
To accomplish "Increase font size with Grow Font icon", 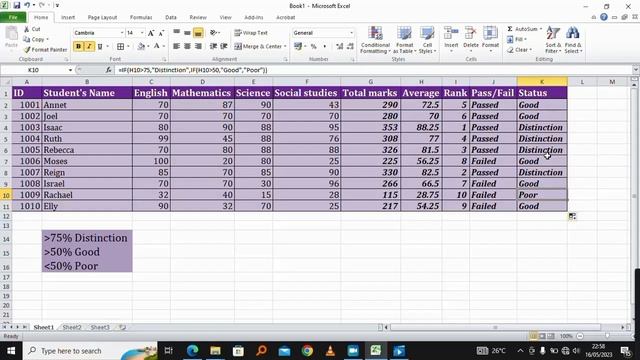I will pyautogui.click(x=151, y=33).
